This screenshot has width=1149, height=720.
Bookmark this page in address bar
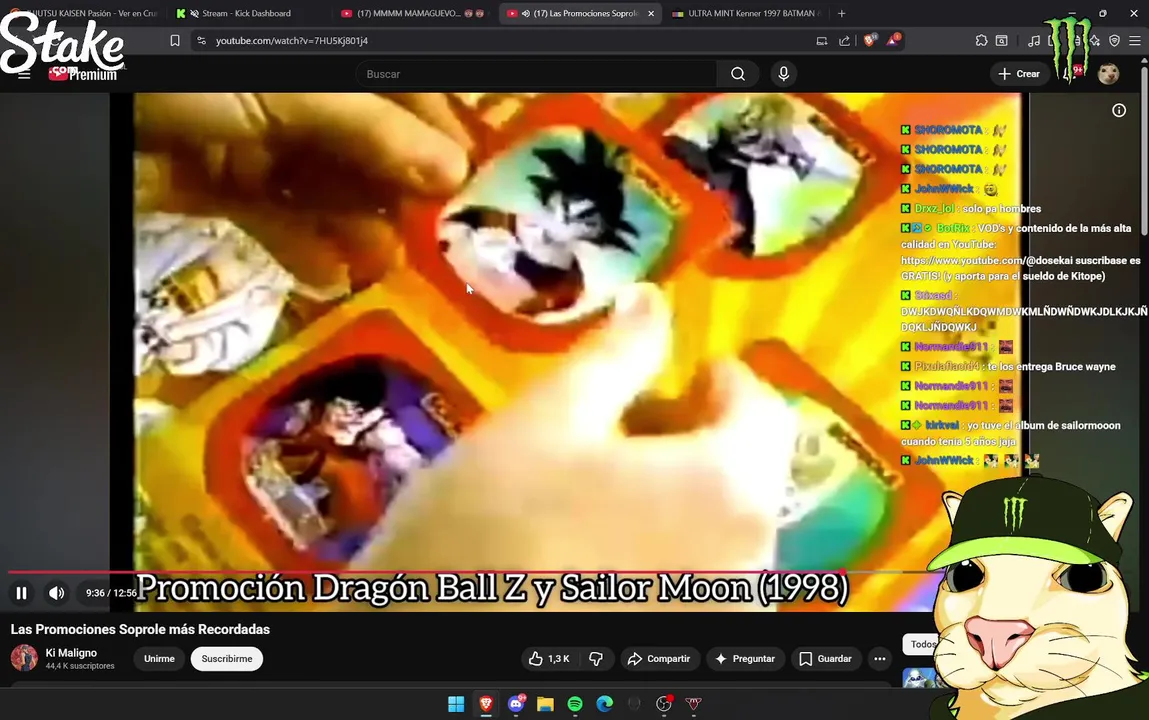pyautogui.click(x=174, y=41)
